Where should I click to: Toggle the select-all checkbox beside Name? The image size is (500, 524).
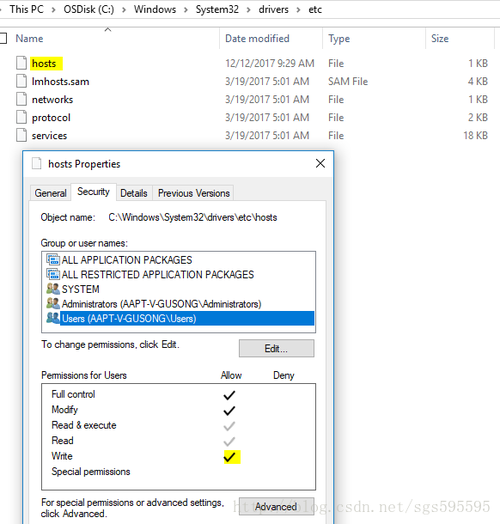3,38
